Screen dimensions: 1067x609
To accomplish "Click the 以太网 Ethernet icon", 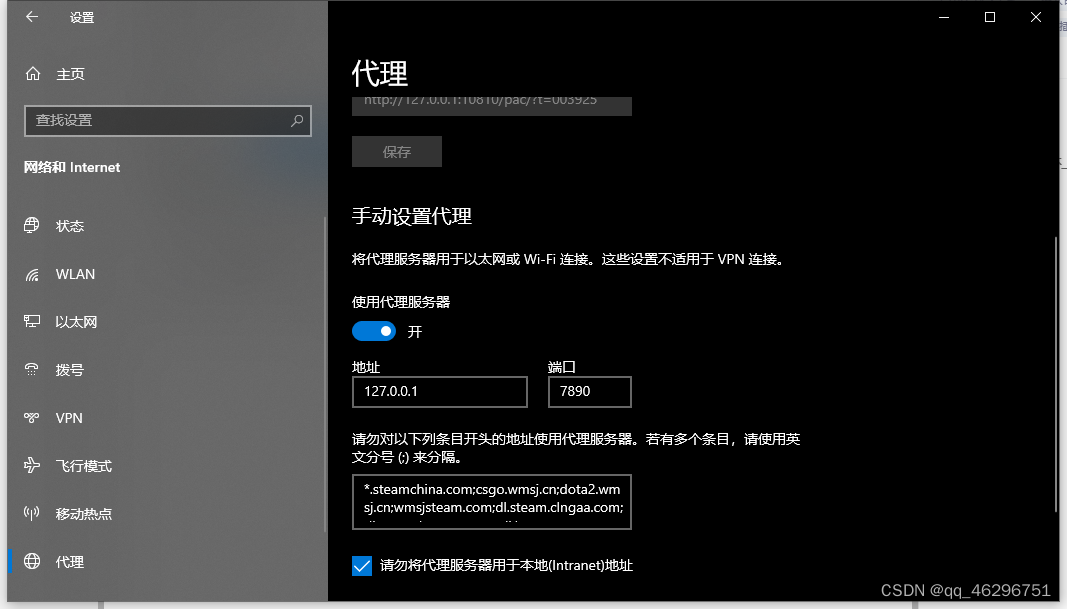I will 30,321.
